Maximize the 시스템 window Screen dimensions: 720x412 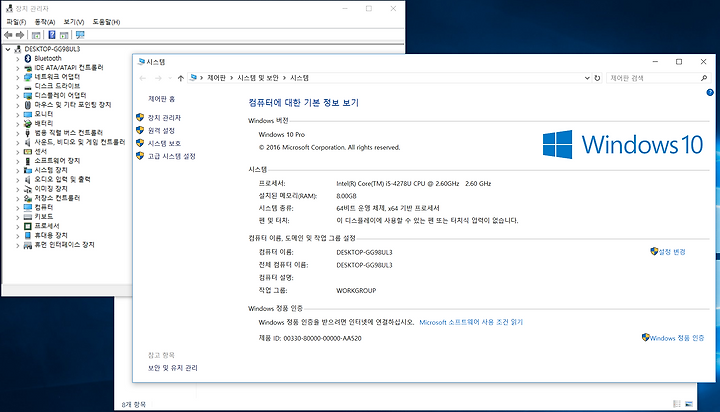click(x=679, y=62)
